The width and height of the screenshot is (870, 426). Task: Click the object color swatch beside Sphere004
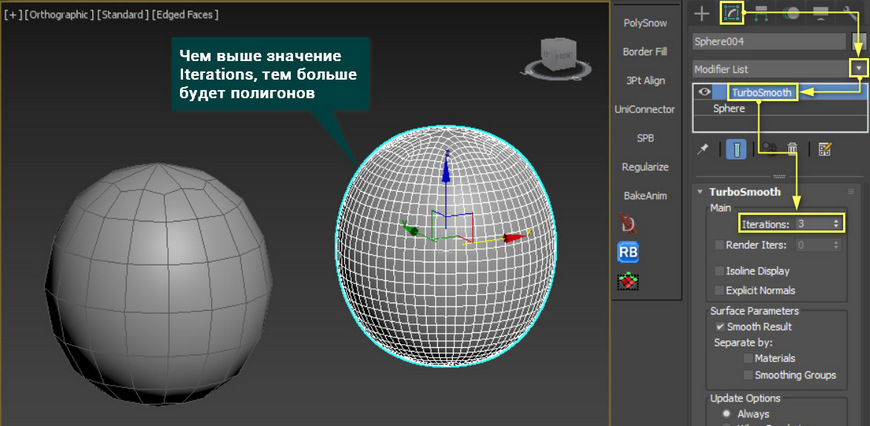tap(859, 42)
